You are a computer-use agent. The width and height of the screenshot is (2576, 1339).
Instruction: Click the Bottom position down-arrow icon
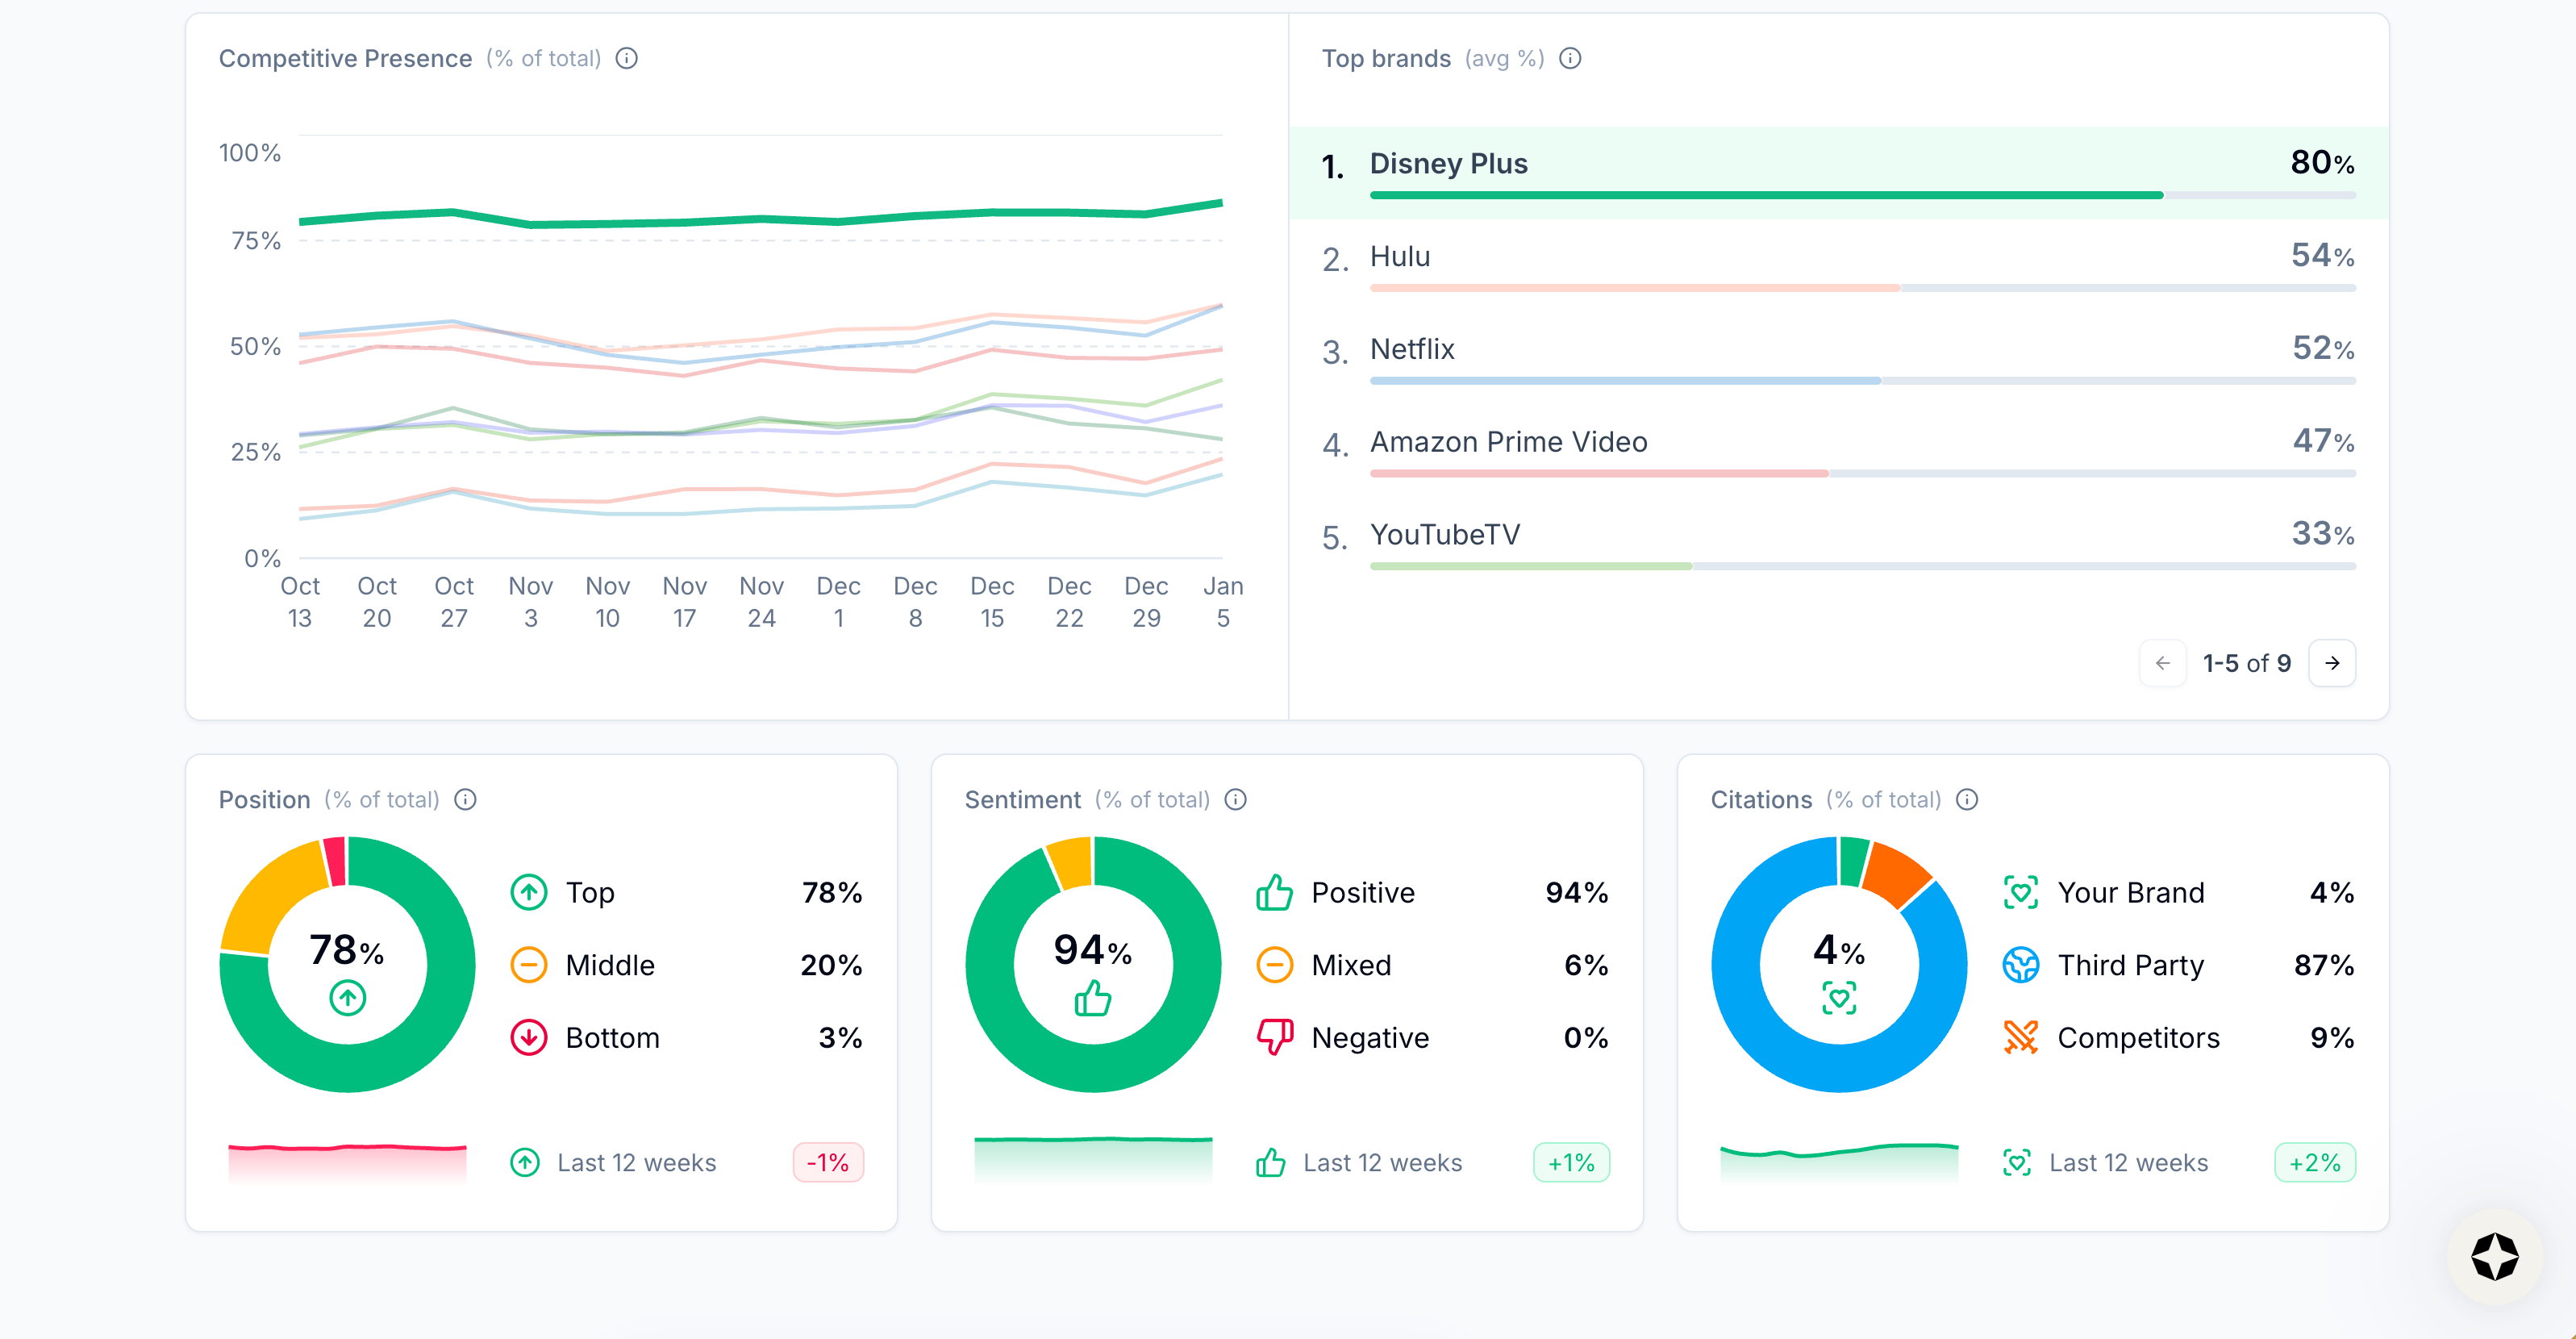(x=529, y=1037)
